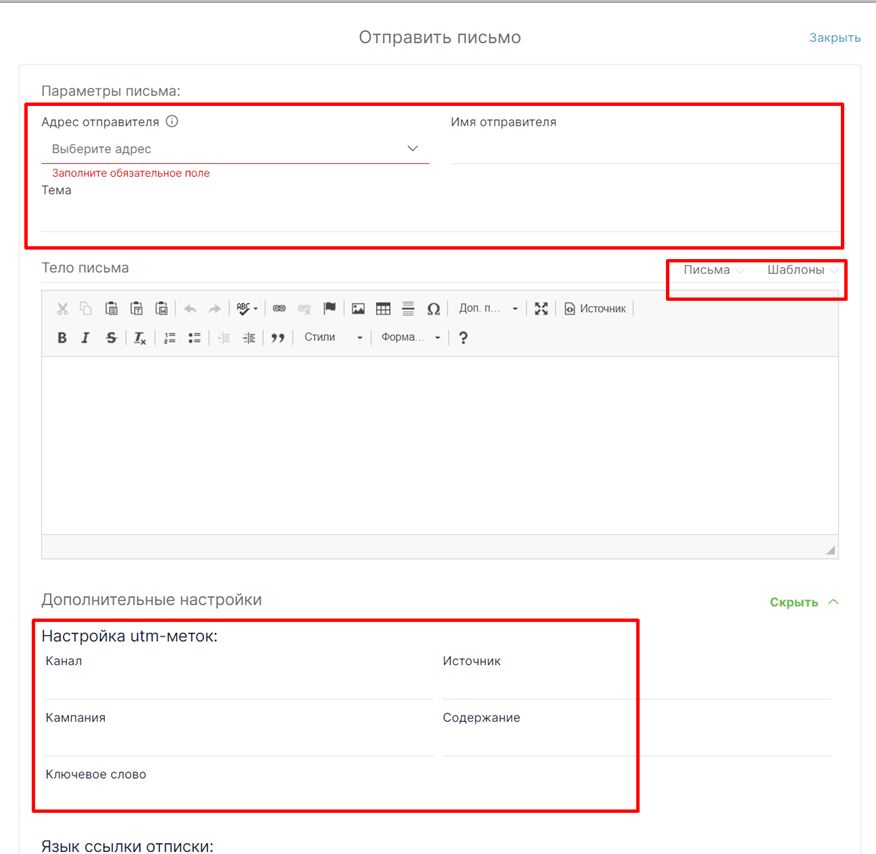Collapse additional settings via Скрыть
The height and width of the screenshot is (854, 876).
pos(803,602)
